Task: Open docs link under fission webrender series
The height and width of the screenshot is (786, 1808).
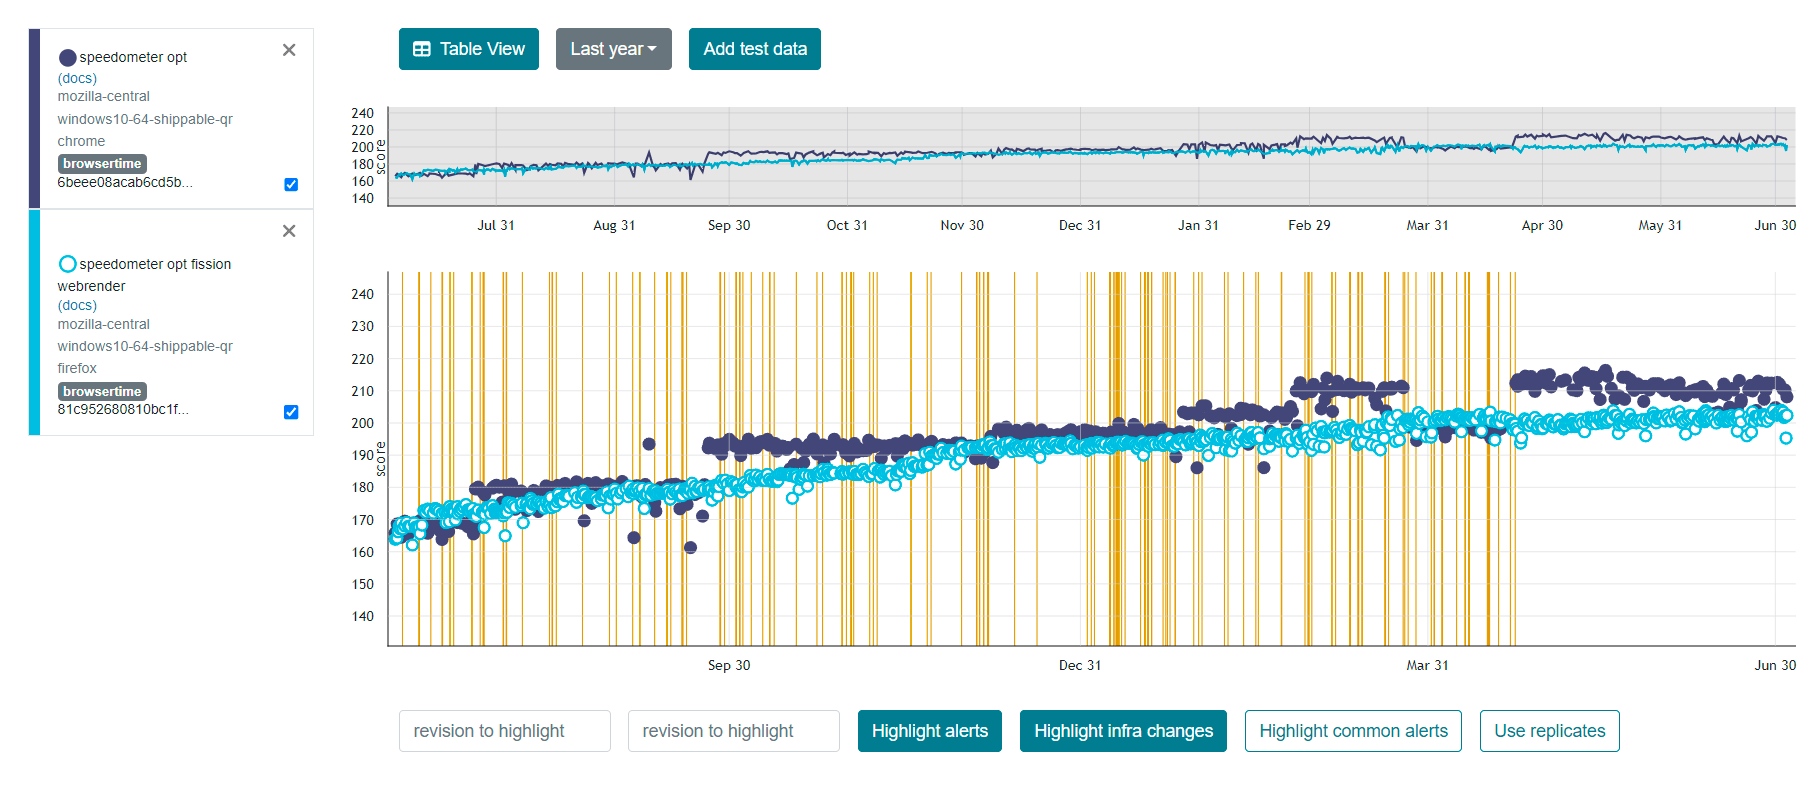Action: (x=77, y=305)
